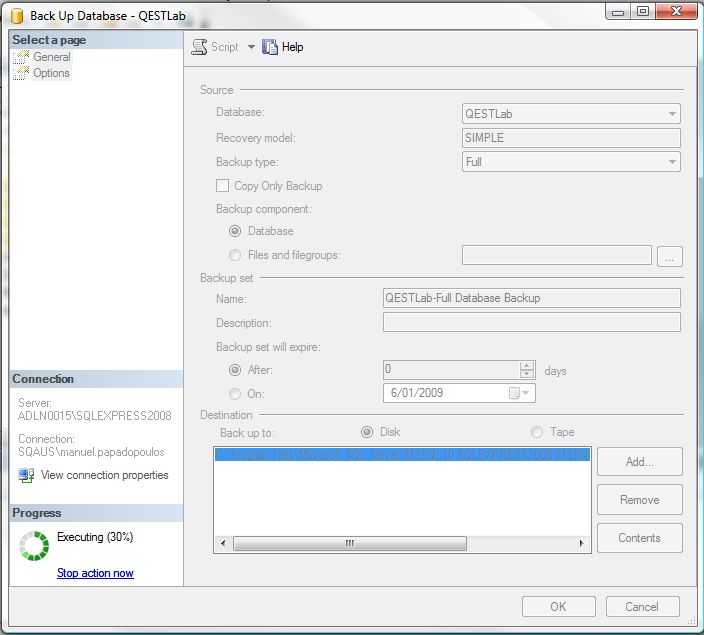704x635 pixels.
Task: Expand the Database dropdown showing QESTLab
Action: click(673, 114)
